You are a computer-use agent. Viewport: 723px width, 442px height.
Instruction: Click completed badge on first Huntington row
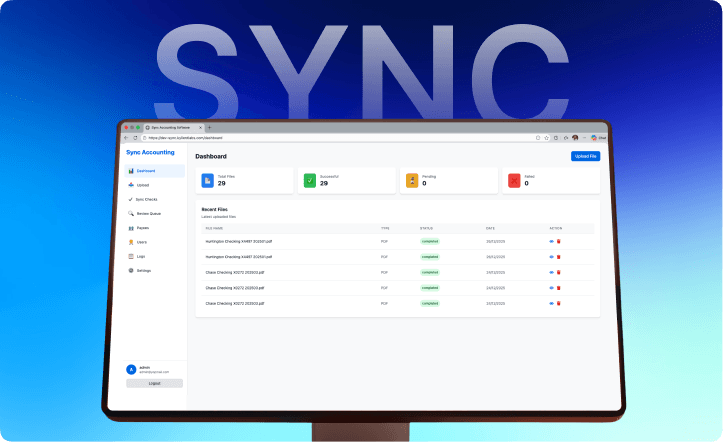point(430,242)
